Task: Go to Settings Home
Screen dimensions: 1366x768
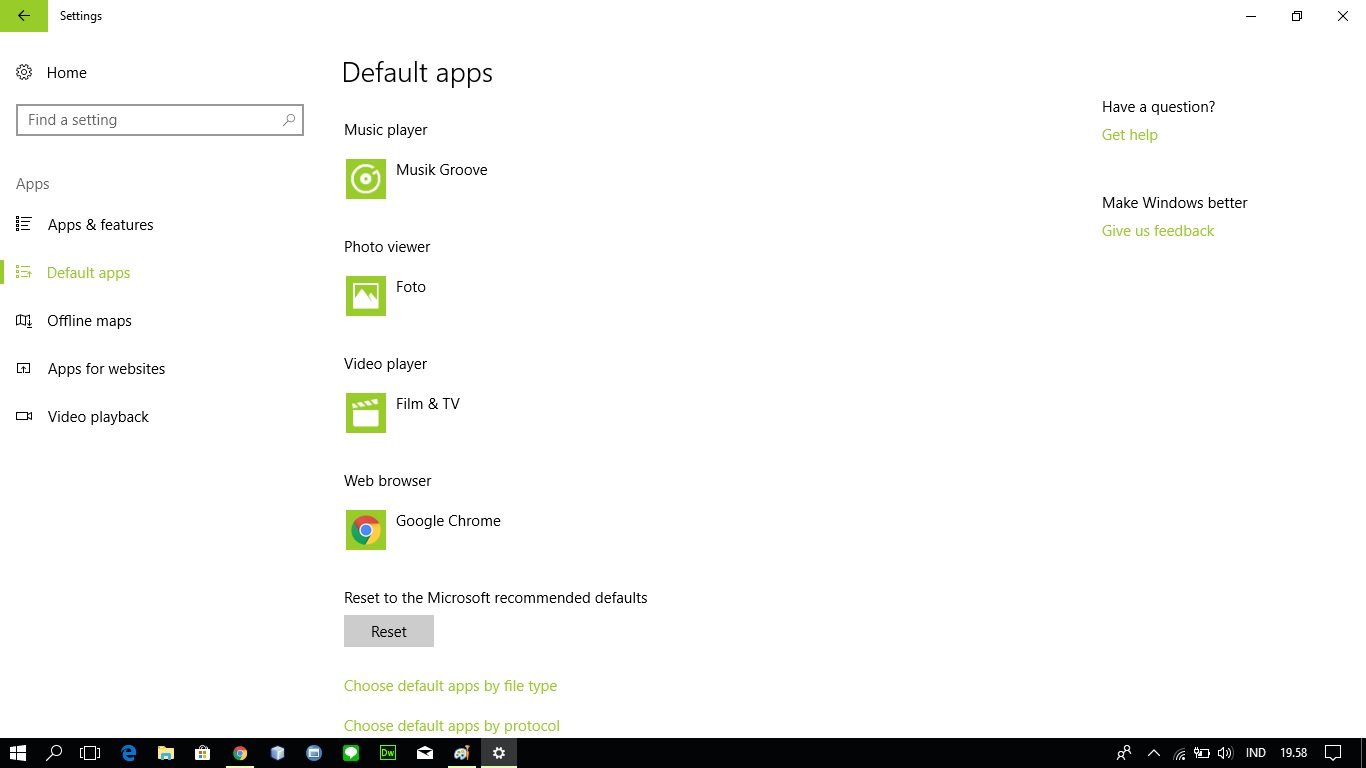Action: (x=52, y=73)
